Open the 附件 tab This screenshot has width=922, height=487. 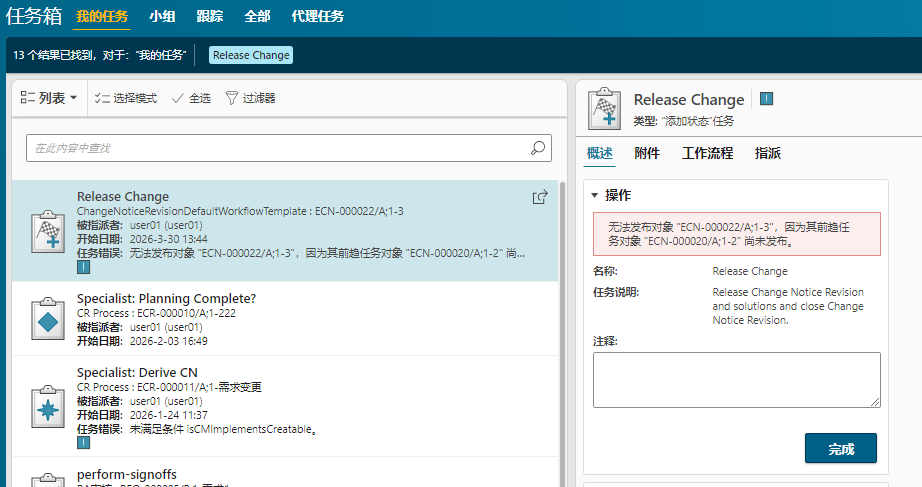point(647,153)
